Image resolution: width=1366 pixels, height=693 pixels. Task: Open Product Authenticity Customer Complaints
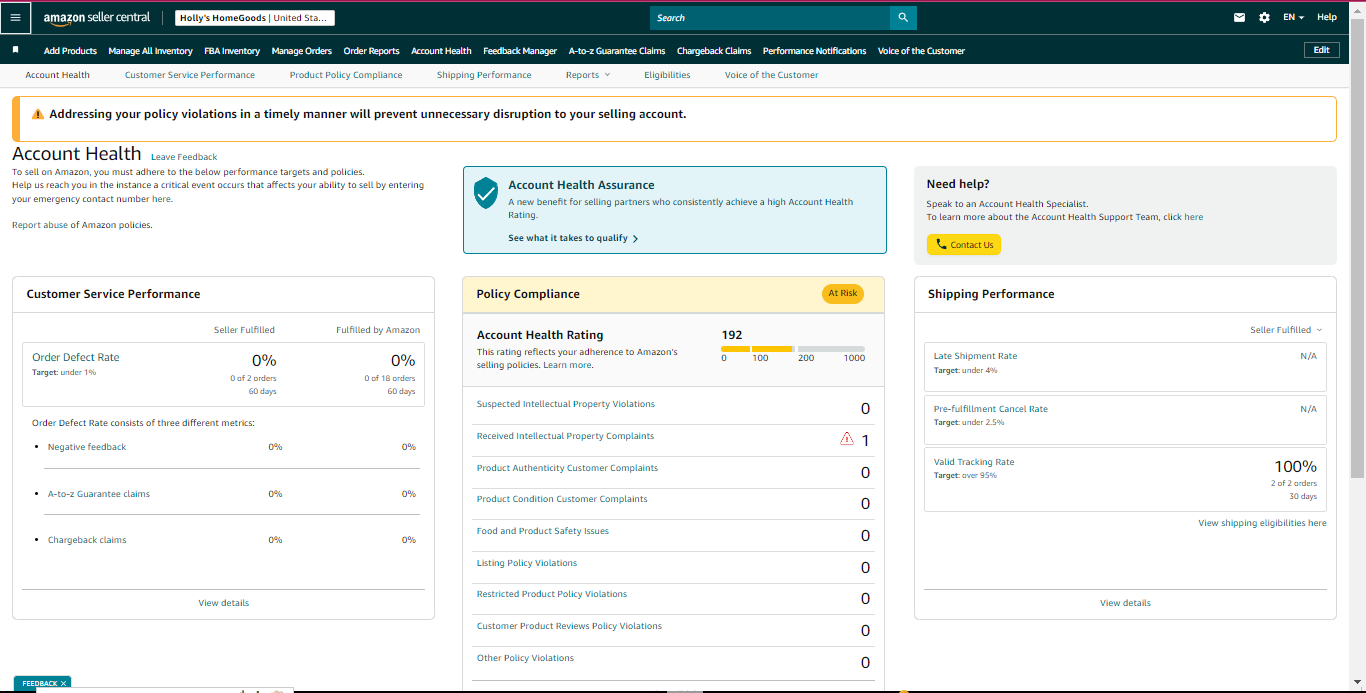567,468
